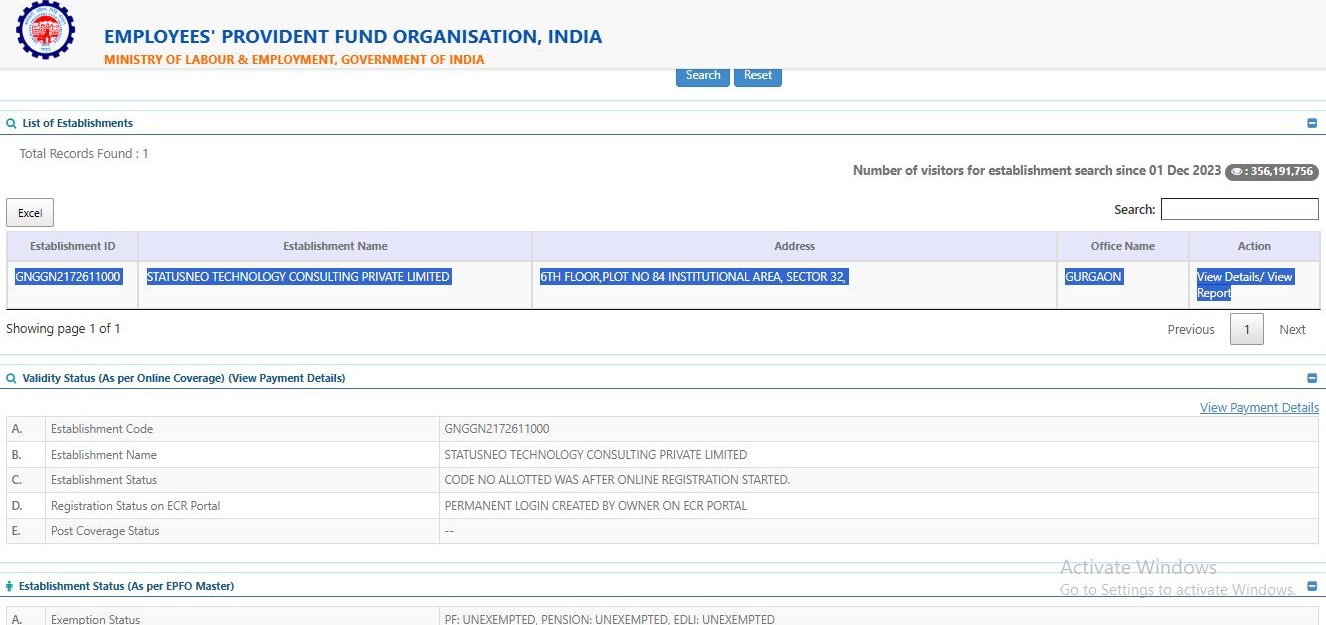Click the EPFO logo emblem

45,31
